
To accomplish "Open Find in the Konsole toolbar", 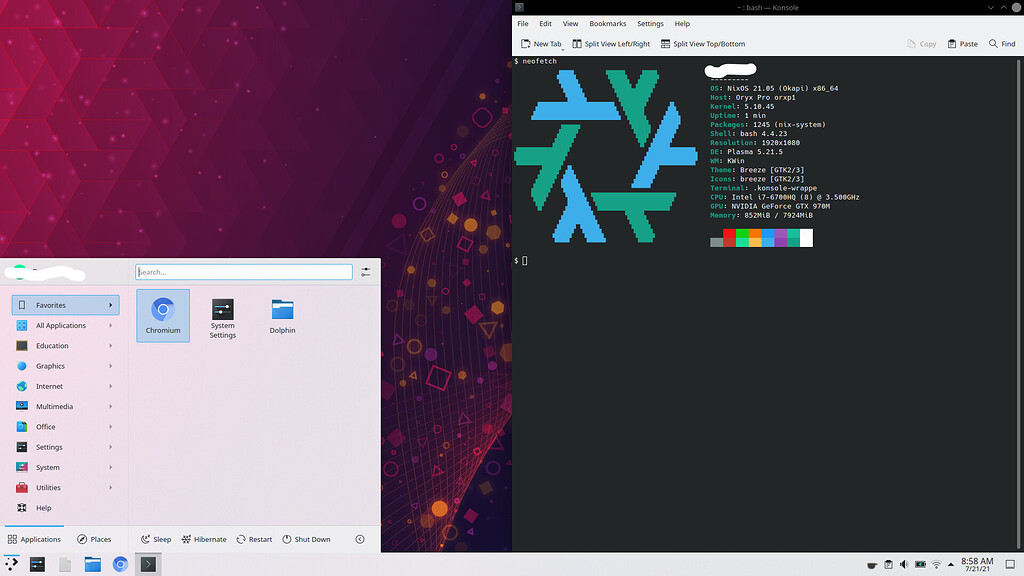I will pos(999,44).
